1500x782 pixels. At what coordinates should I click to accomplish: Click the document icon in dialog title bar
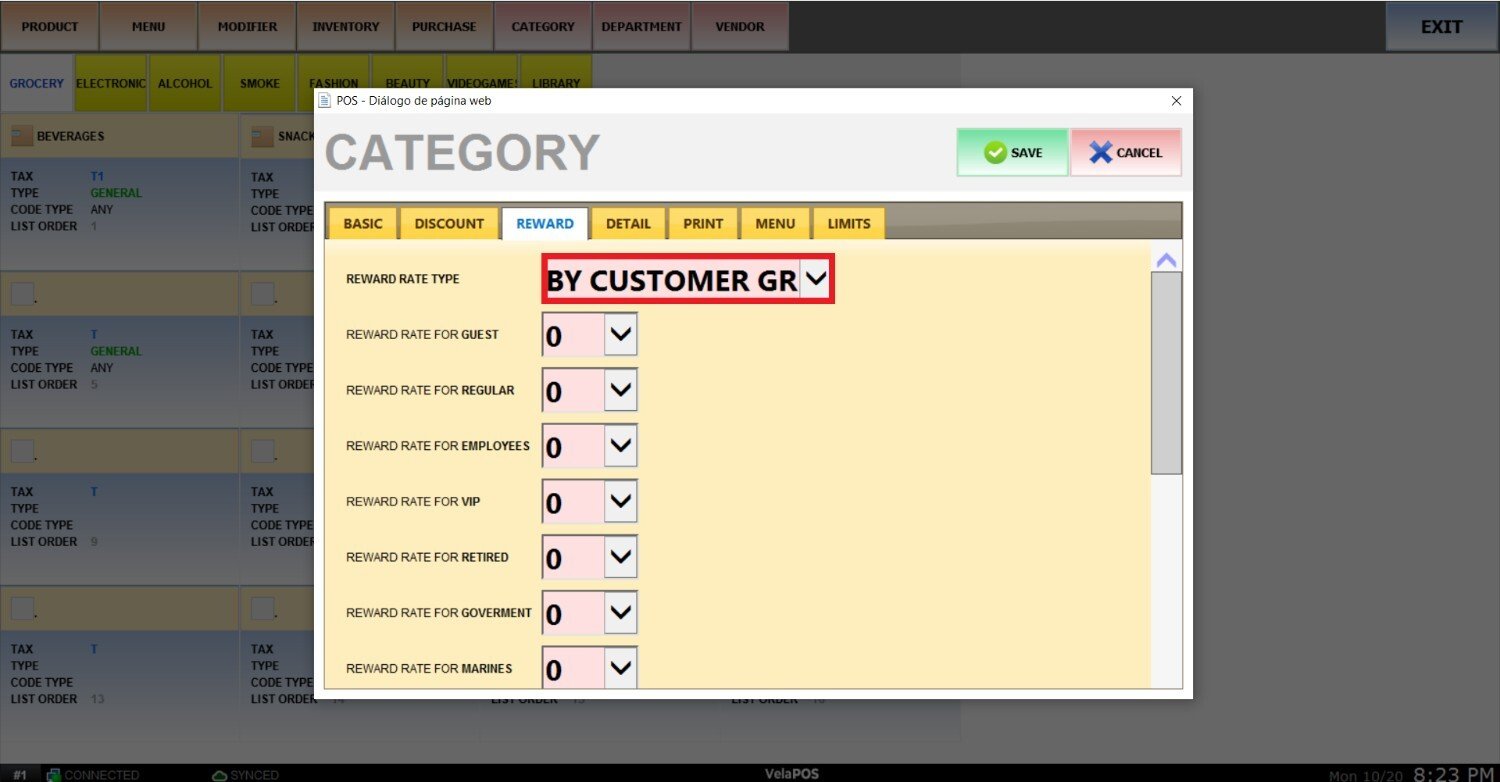(x=325, y=101)
